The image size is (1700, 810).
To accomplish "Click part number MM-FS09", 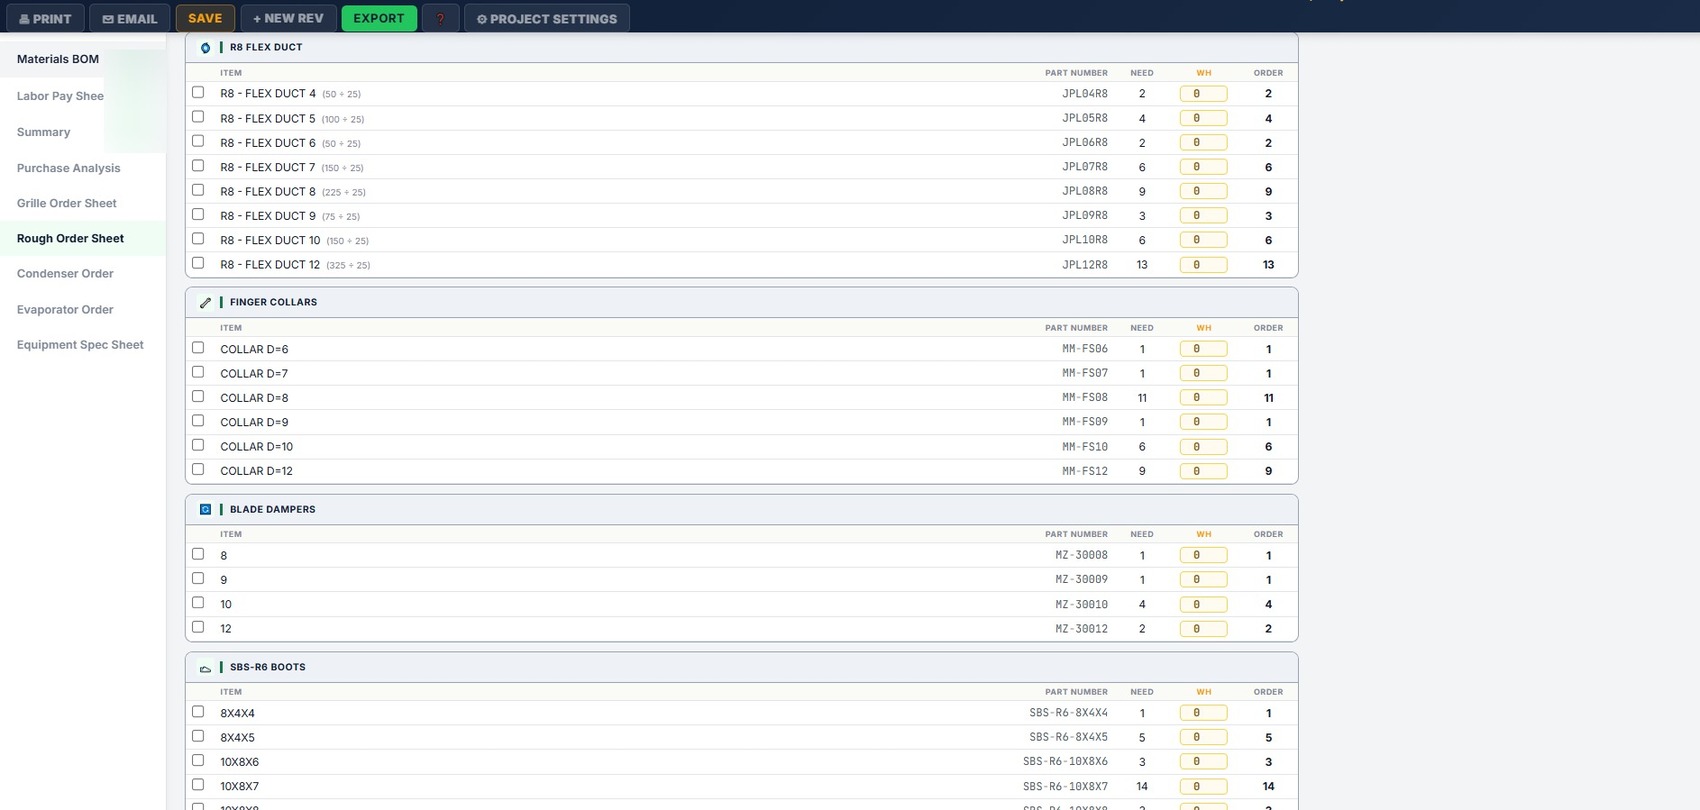I will (x=1085, y=422).
